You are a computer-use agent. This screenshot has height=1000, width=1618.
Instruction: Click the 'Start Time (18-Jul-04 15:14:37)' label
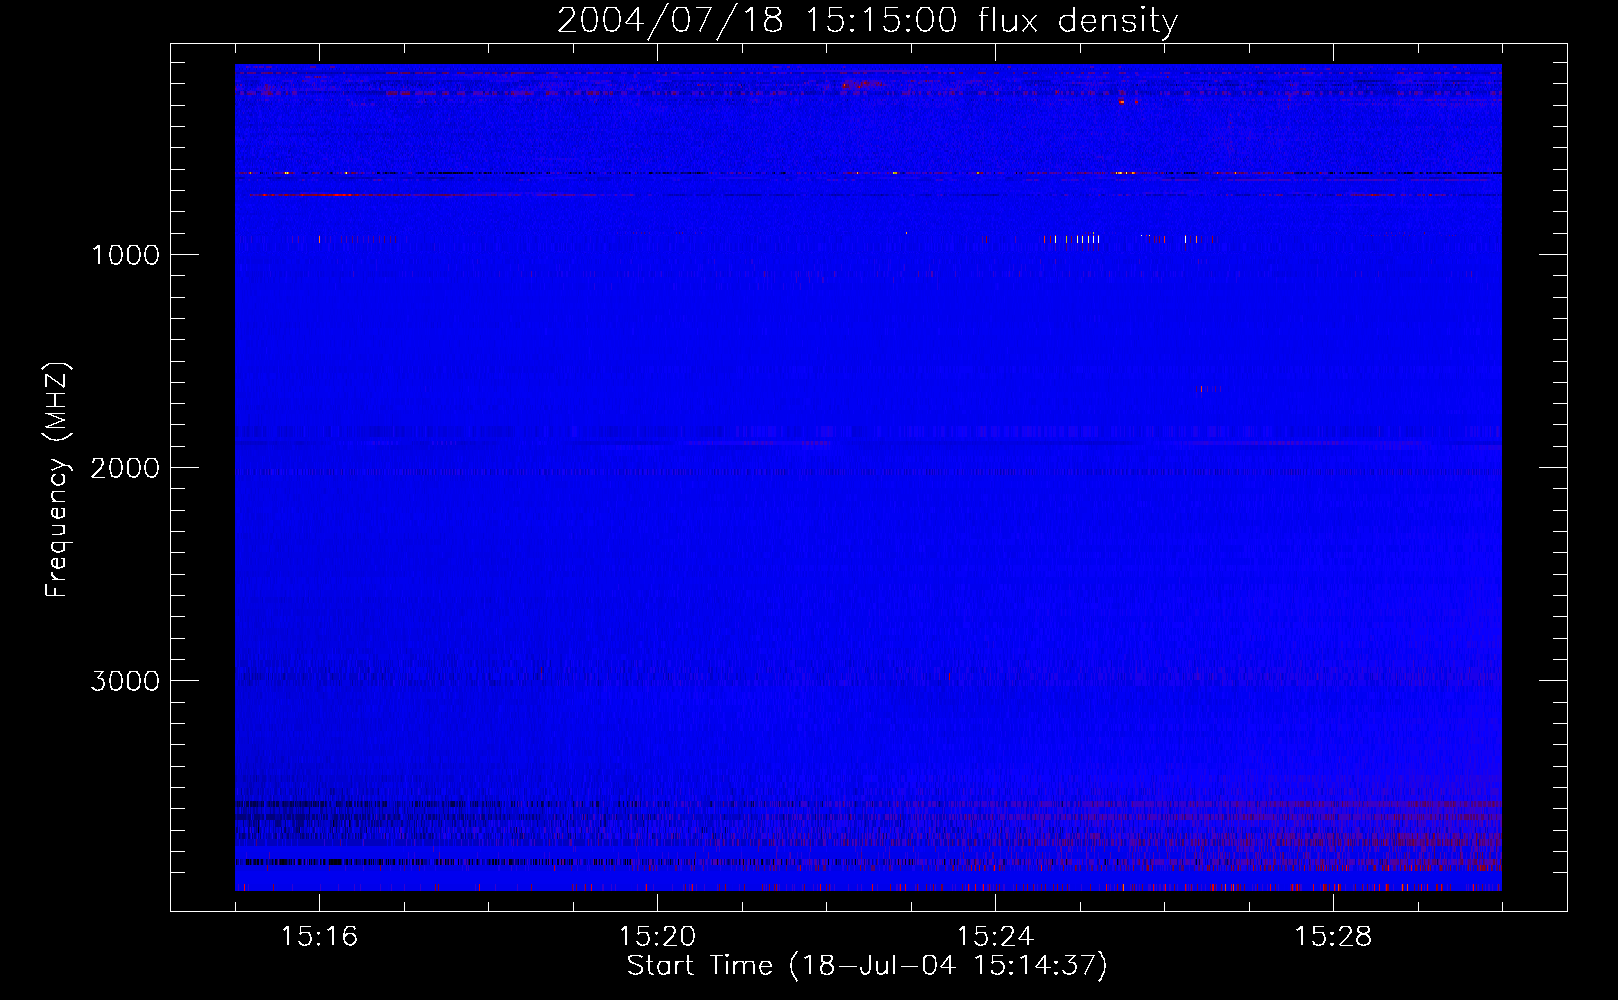coord(867,966)
